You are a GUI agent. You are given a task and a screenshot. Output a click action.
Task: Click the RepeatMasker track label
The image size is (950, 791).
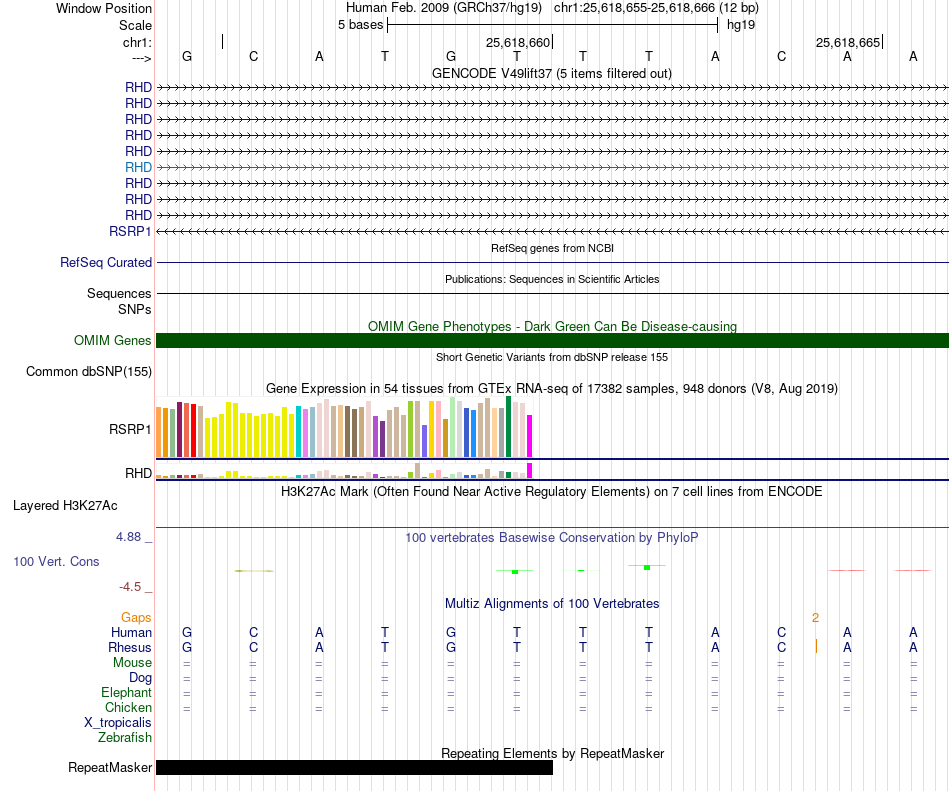[x=110, y=767]
